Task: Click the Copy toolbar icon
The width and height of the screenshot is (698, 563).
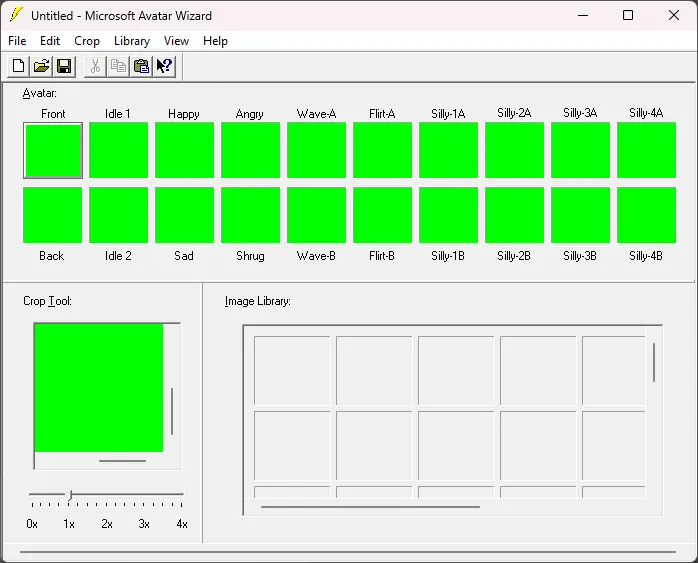Action: pos(118,66)
